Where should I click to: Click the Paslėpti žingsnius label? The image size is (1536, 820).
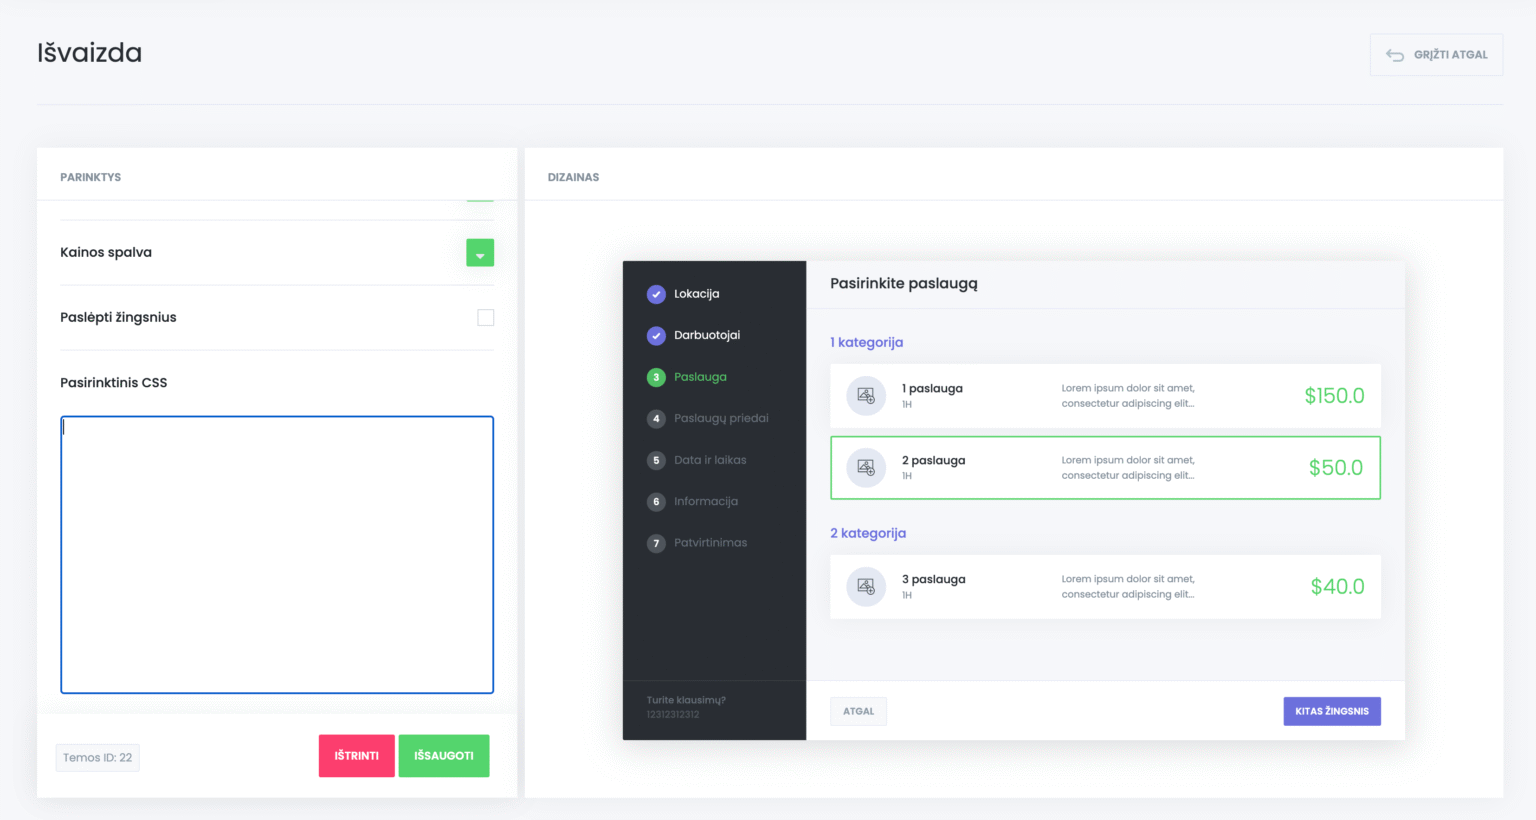click(118, 318)
